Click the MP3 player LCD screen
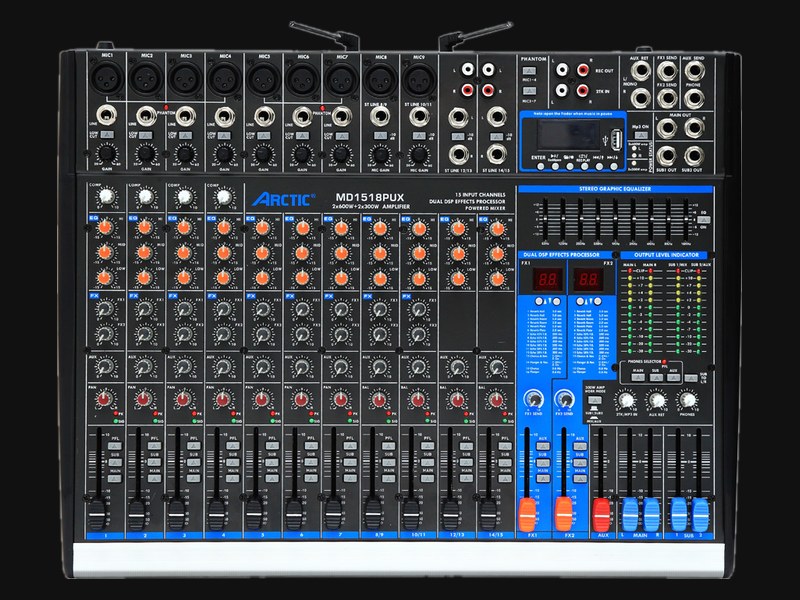800x600 pixels. pos(571,136)
